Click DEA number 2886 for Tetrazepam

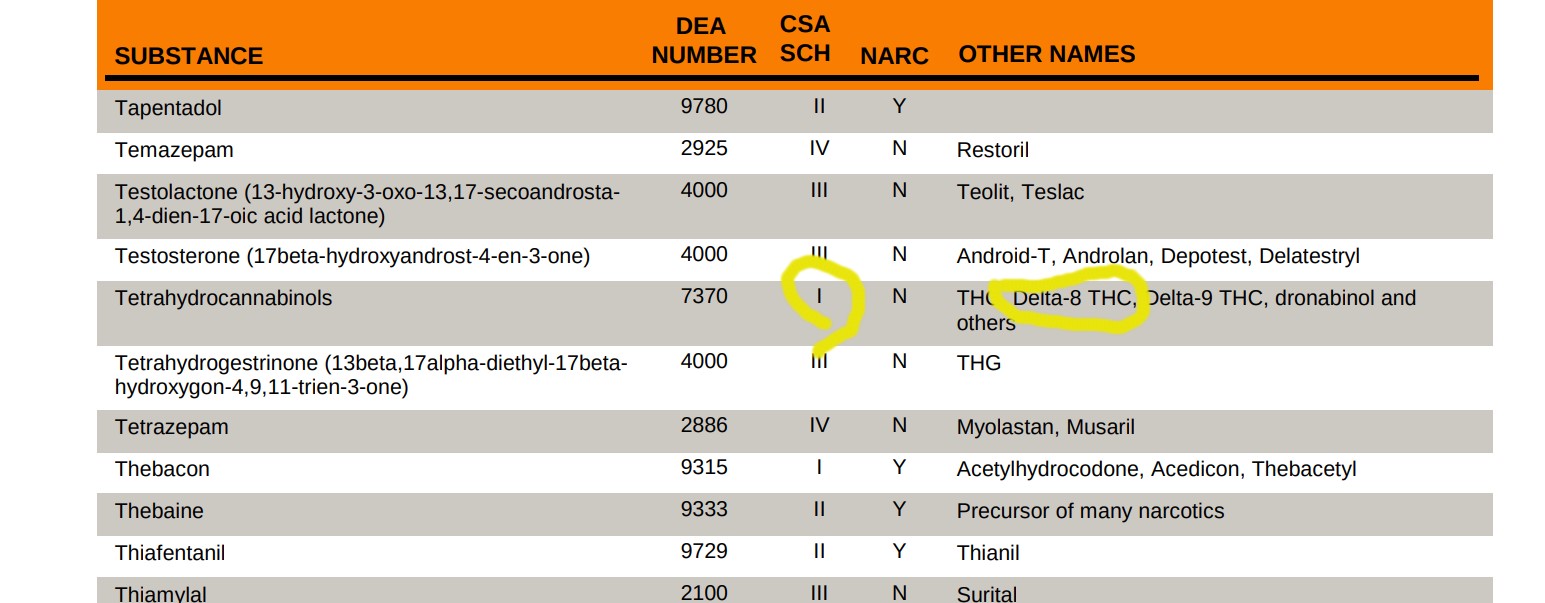(x=704, y=425)
